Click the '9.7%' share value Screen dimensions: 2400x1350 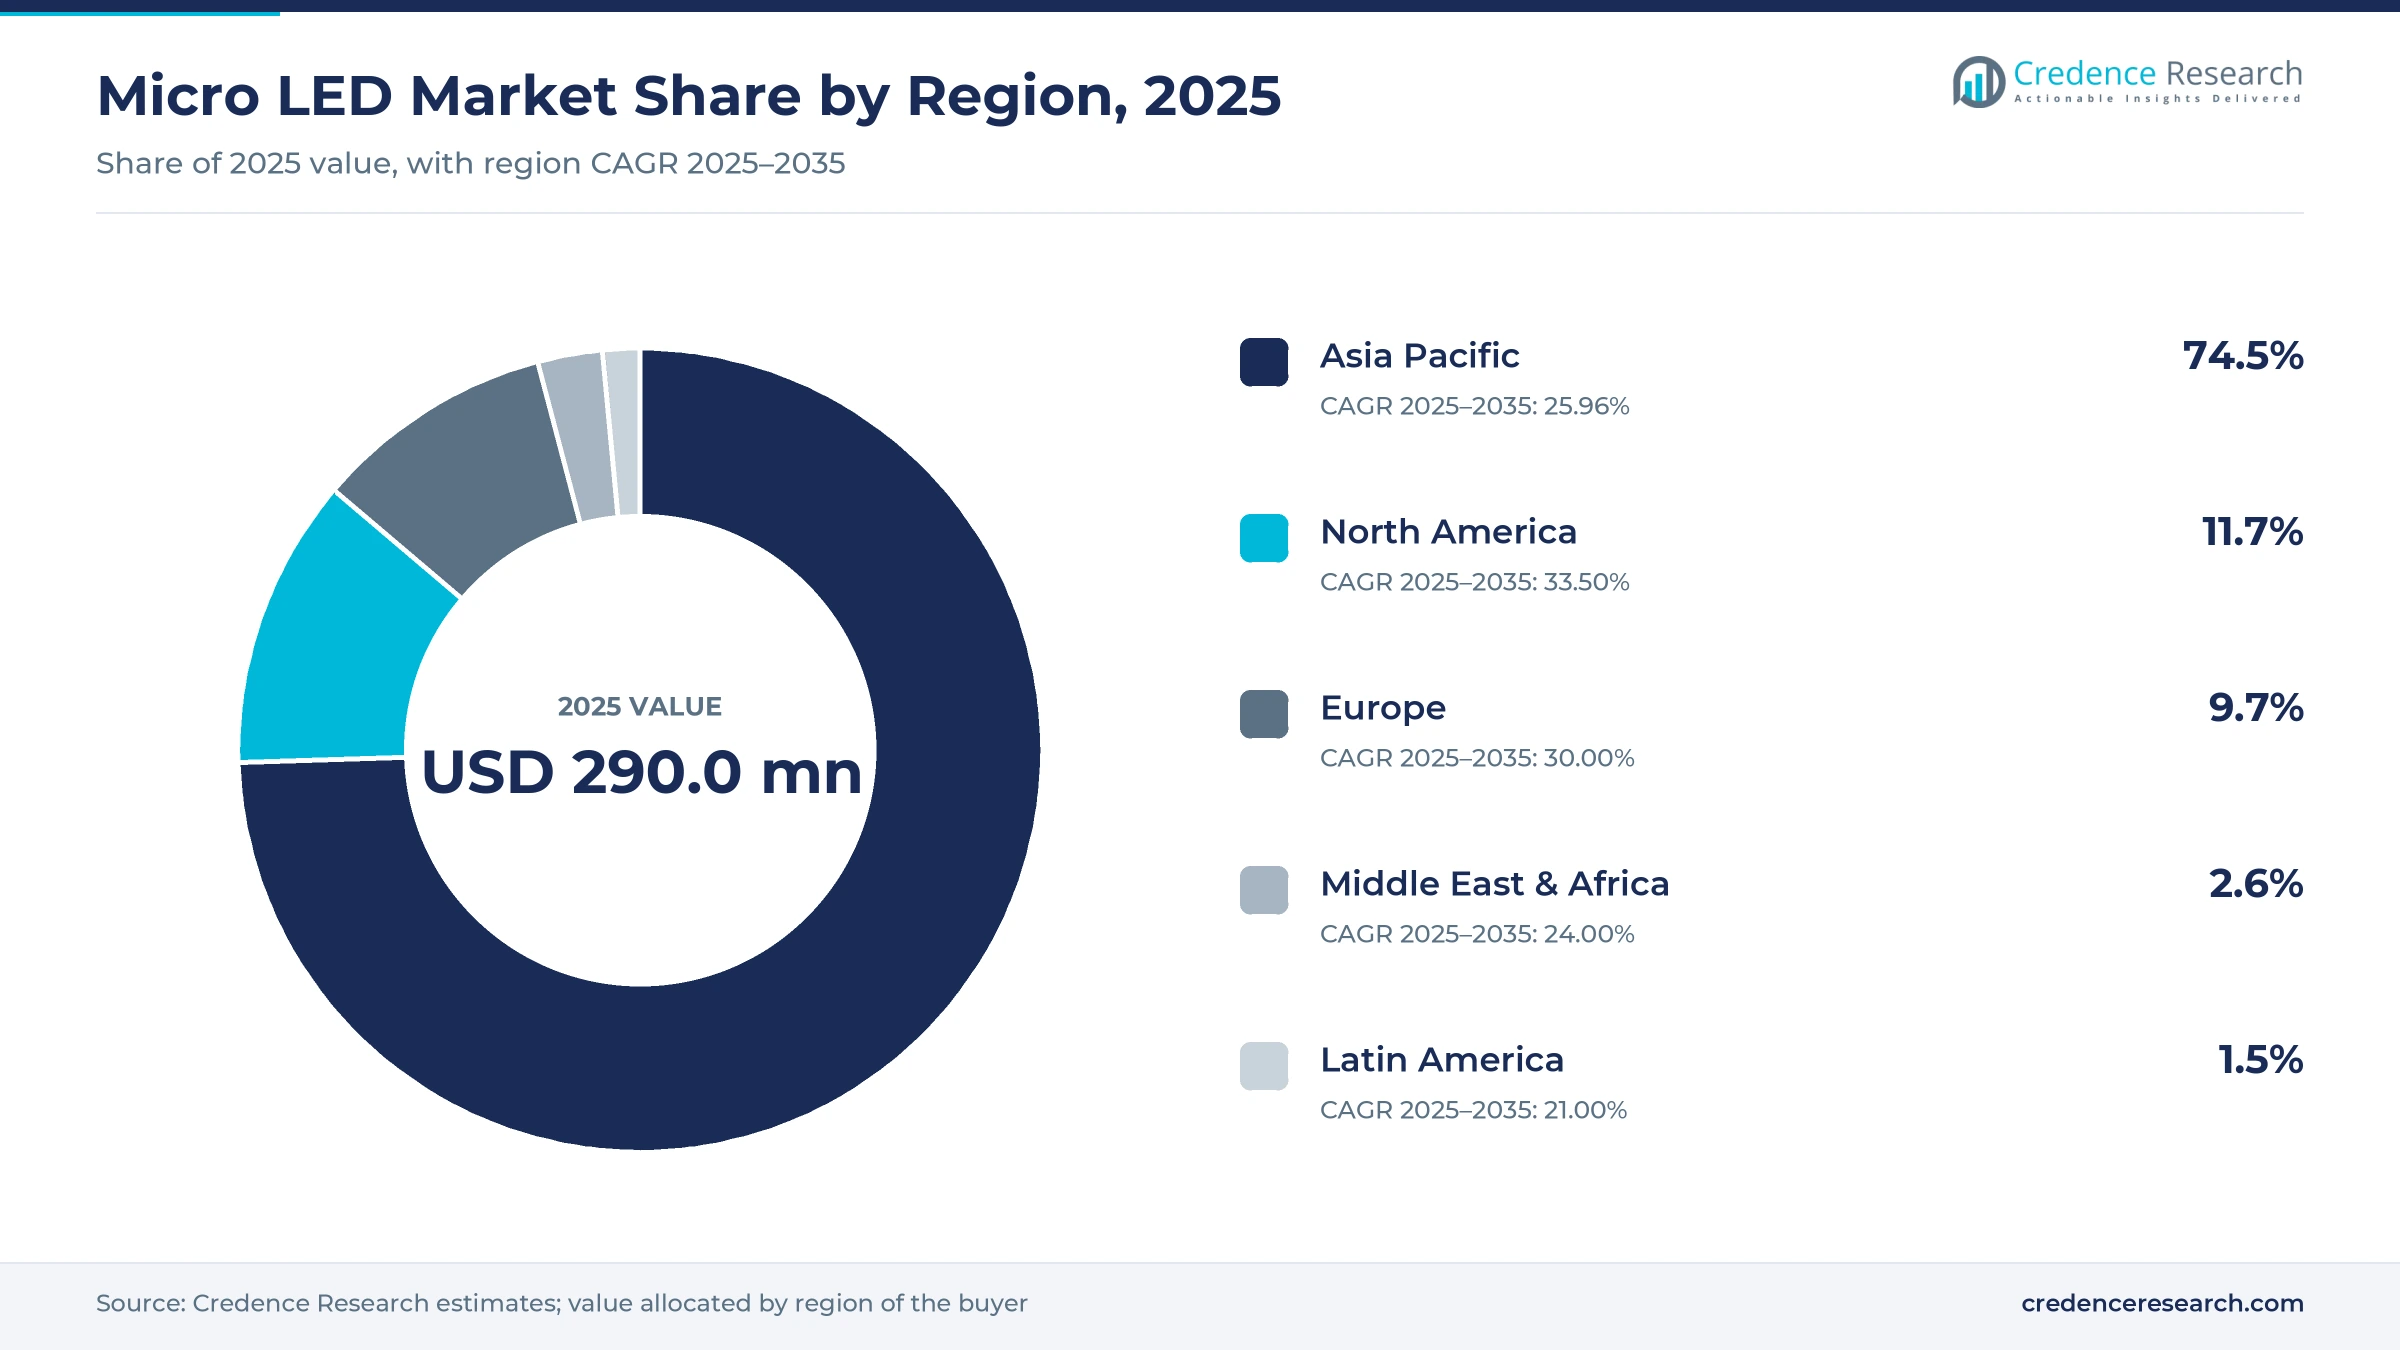click(2256, 708)
